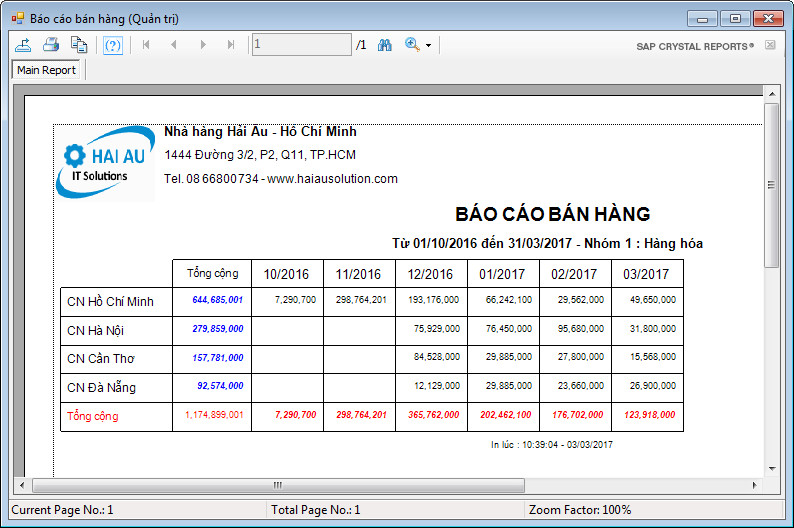The image size is (794, 528).
Task: Click 'Current Page No.: 1' status text
Action: click(62, 510)
